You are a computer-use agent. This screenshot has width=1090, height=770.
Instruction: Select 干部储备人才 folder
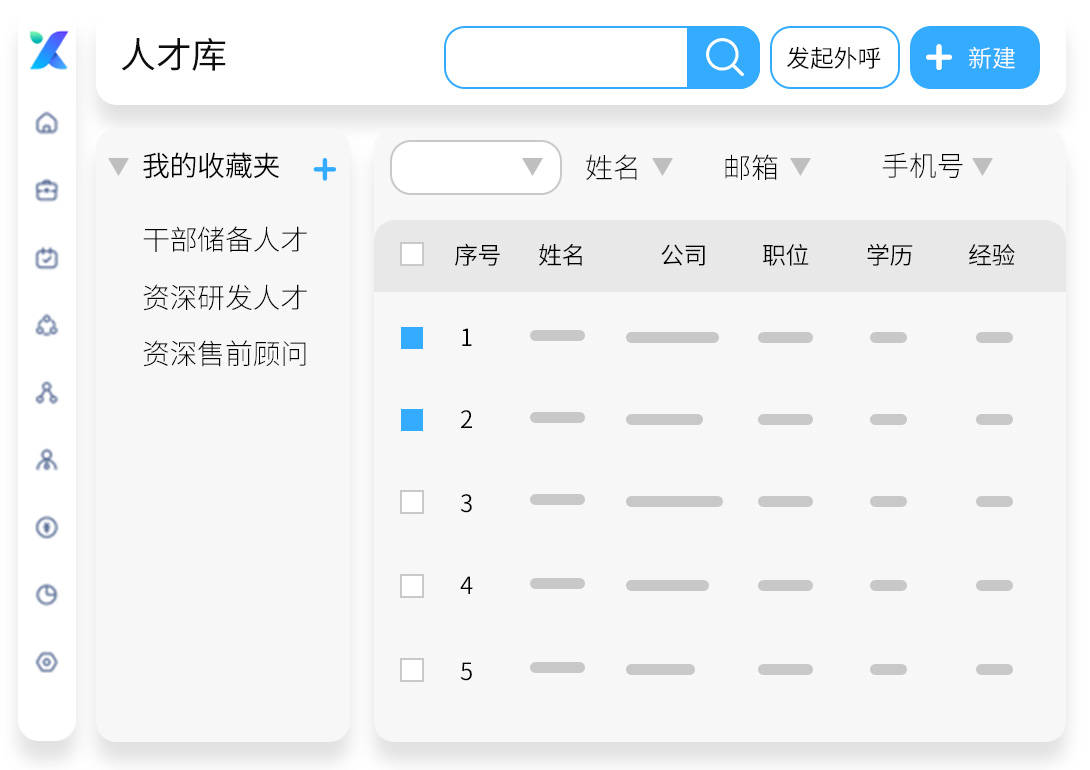point(225,240)
